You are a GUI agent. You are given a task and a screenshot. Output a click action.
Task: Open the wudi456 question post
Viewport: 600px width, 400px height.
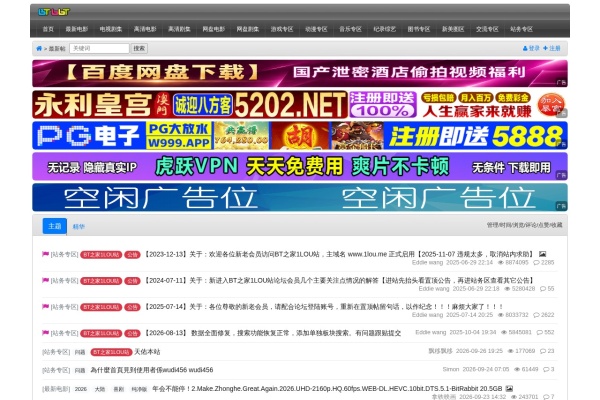pos(152,370)
